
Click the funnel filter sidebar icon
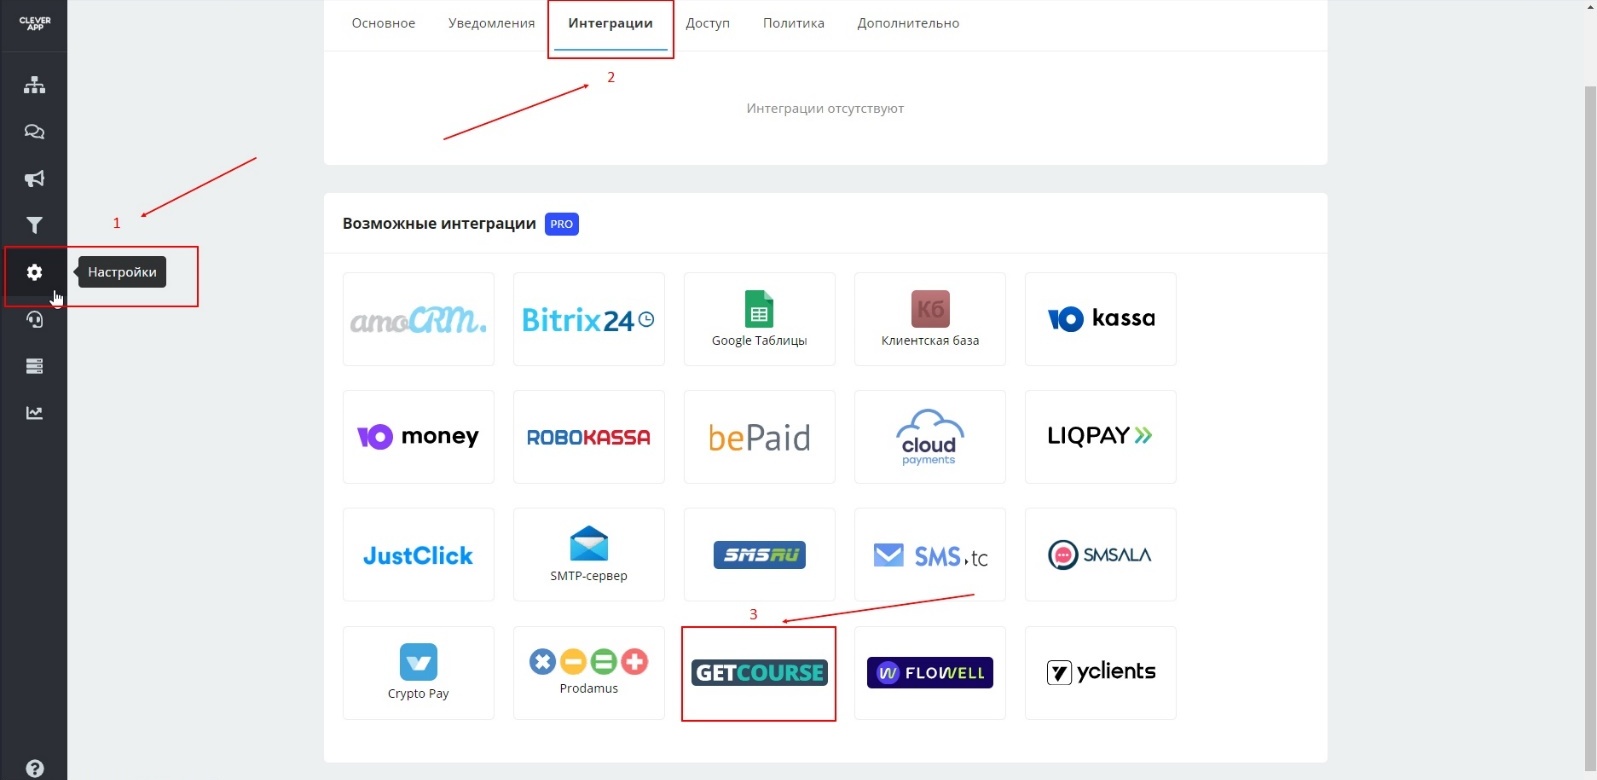[x=34, y=225]
